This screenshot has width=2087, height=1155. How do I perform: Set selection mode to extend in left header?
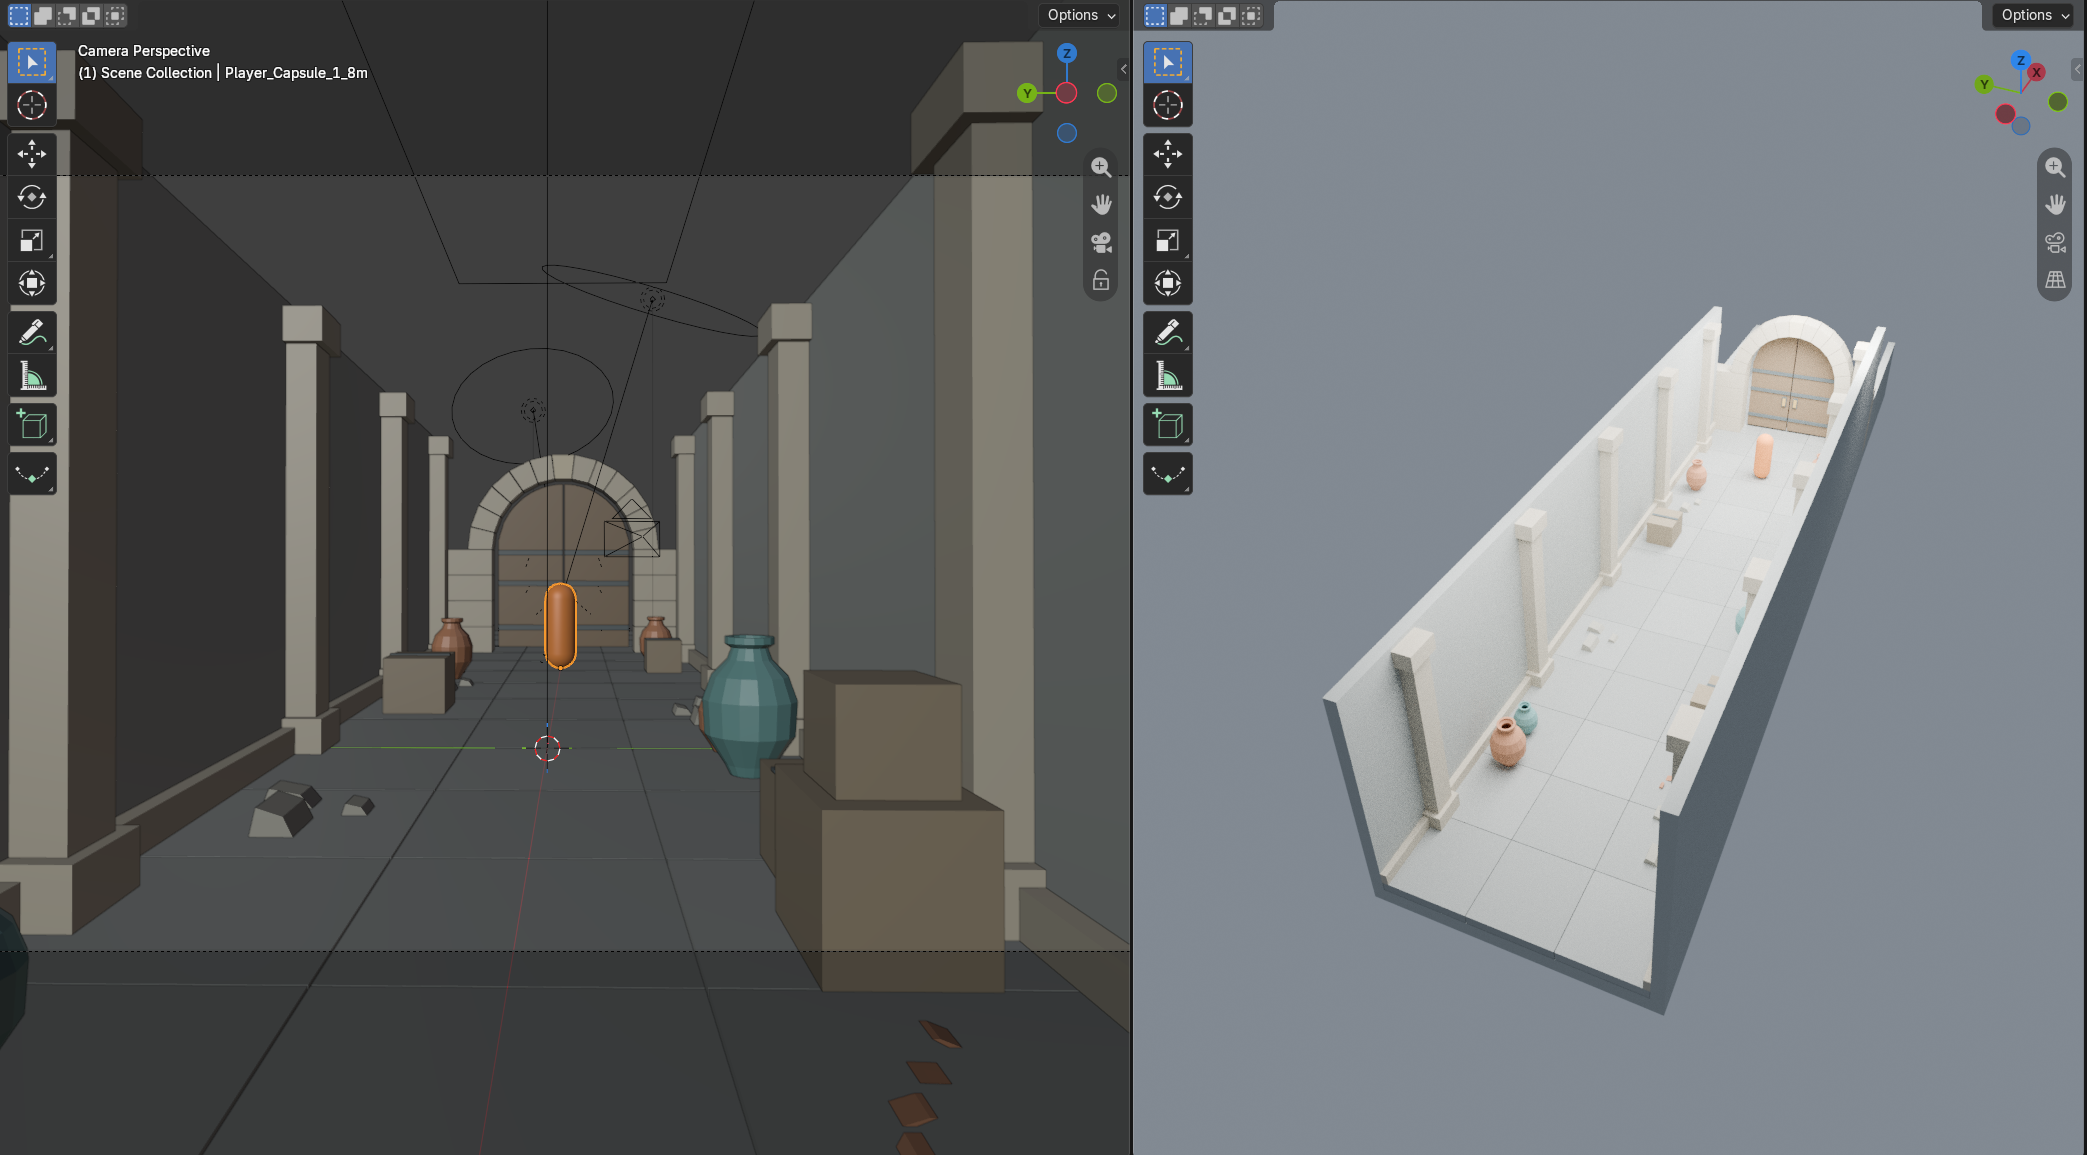pyautogui.click(x=43, y=15)
